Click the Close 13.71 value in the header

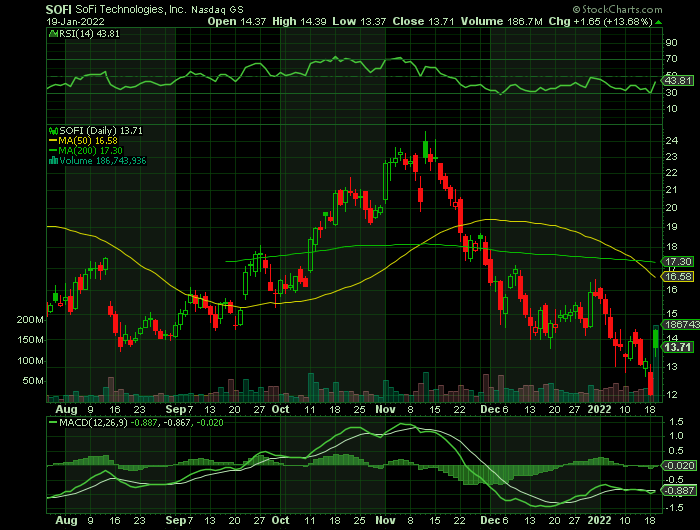pyautogui.click(x=424, y=21)
